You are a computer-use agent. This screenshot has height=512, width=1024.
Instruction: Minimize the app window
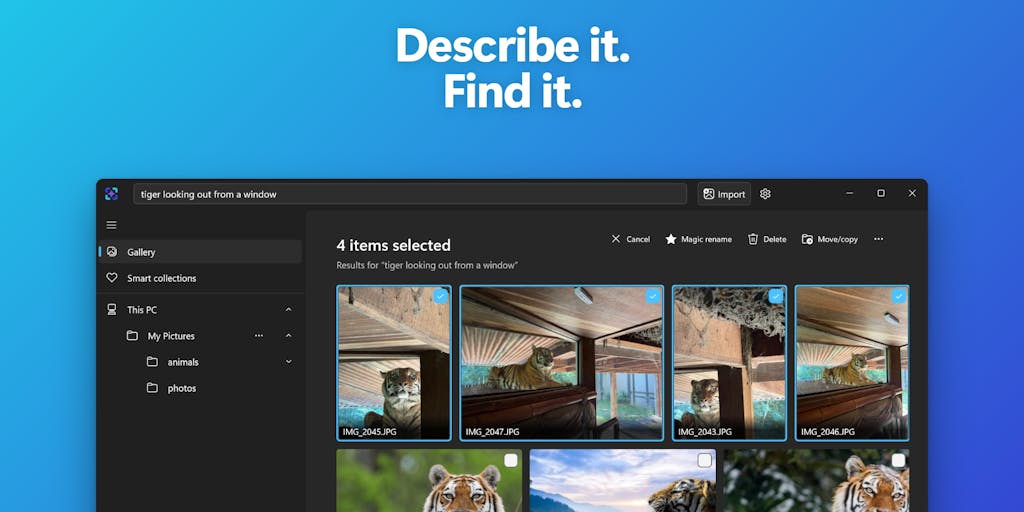point(850,193)
